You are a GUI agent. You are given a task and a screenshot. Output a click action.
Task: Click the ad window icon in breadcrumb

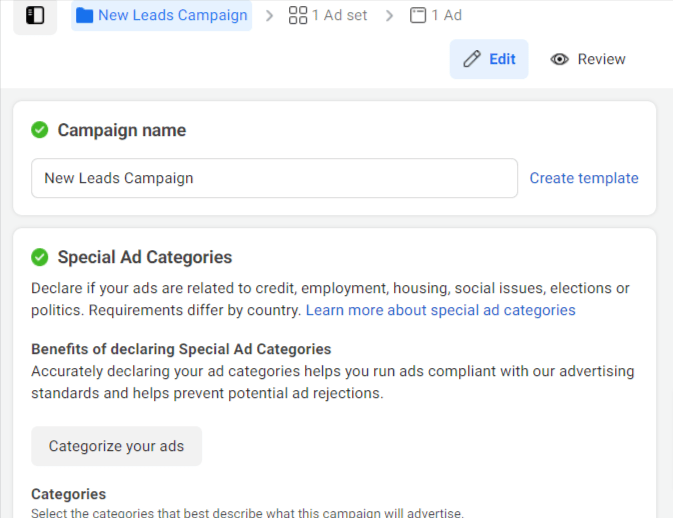pos(418,16)
